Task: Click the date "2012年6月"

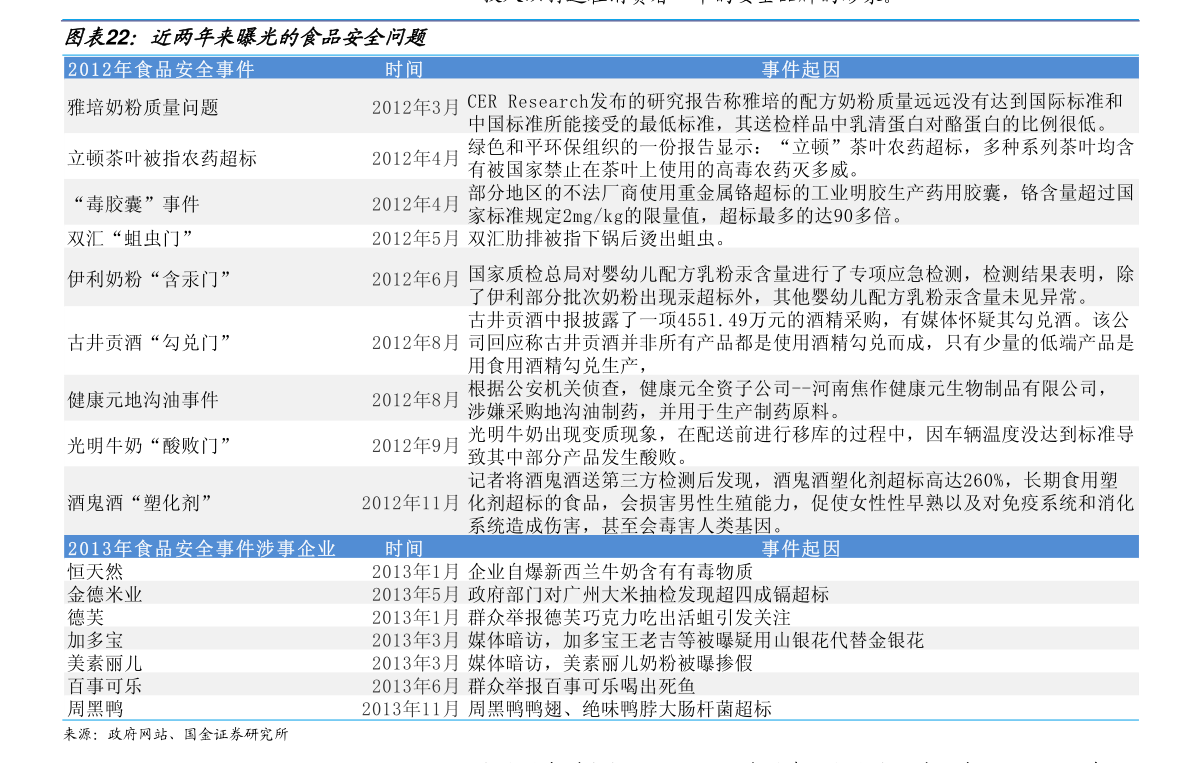Action: click(x=415, y=279)
